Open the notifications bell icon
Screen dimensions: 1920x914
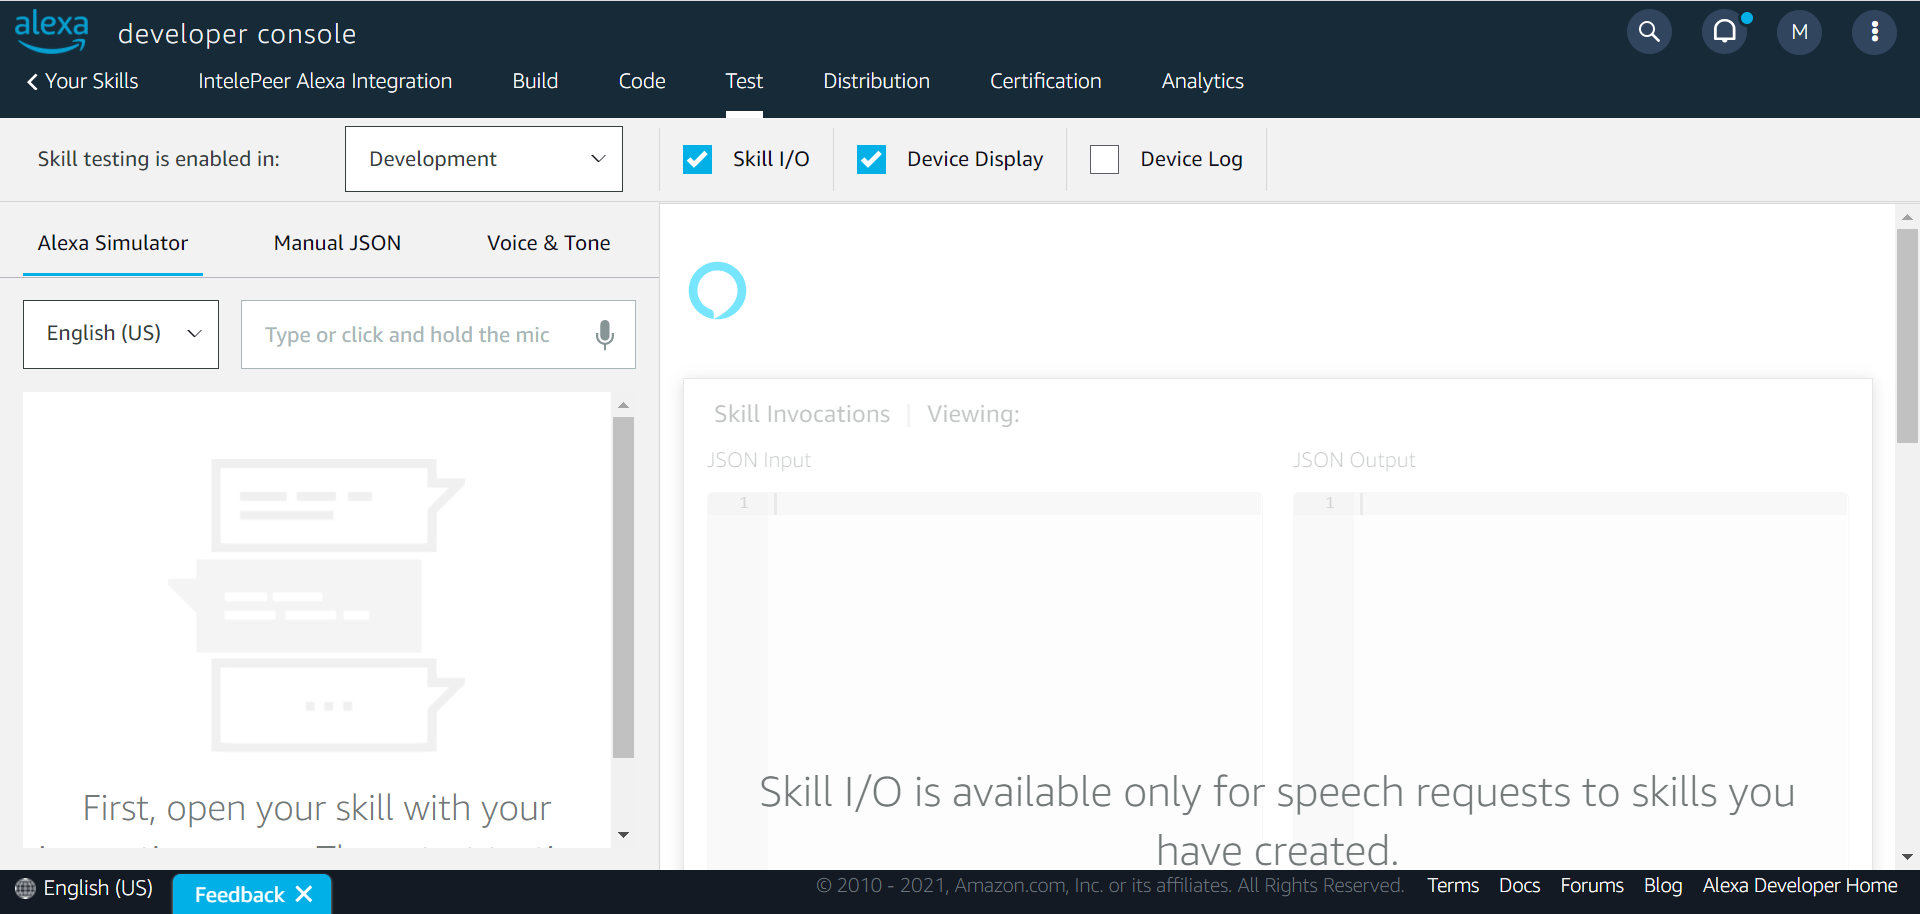pos(1725,32)
